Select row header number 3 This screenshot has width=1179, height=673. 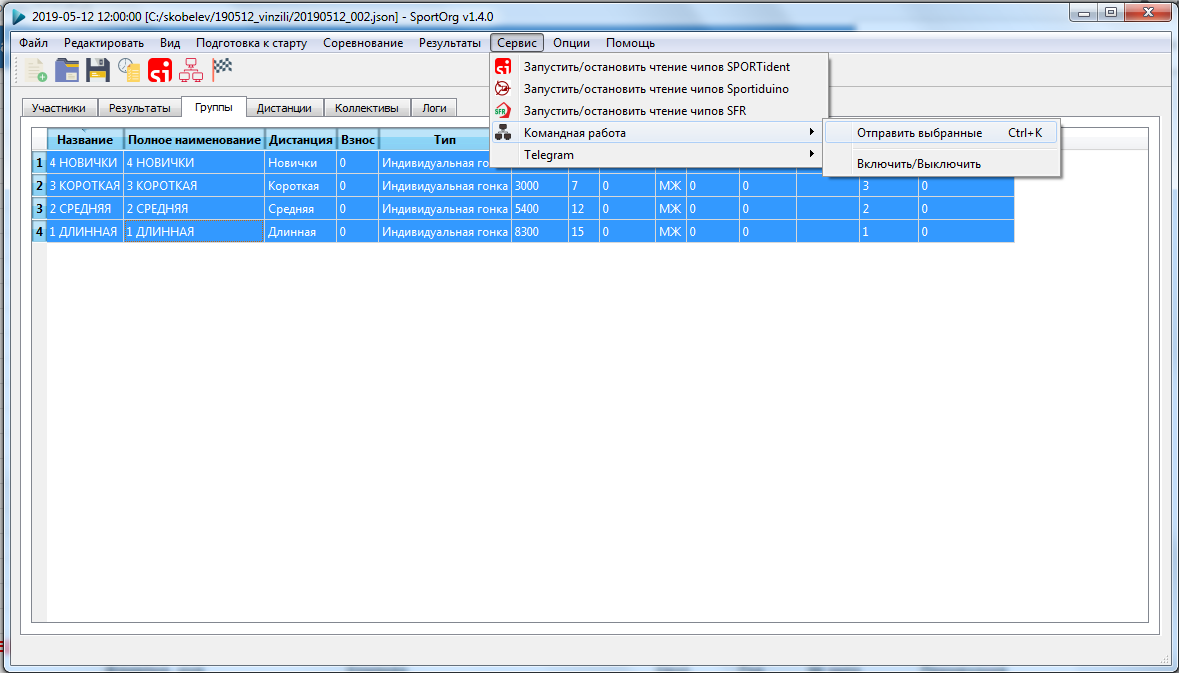(39, 208)
